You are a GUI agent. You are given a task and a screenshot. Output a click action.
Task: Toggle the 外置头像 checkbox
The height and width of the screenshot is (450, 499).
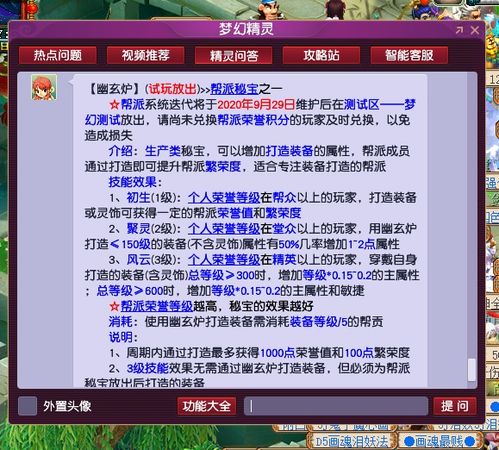coord(27,406)
